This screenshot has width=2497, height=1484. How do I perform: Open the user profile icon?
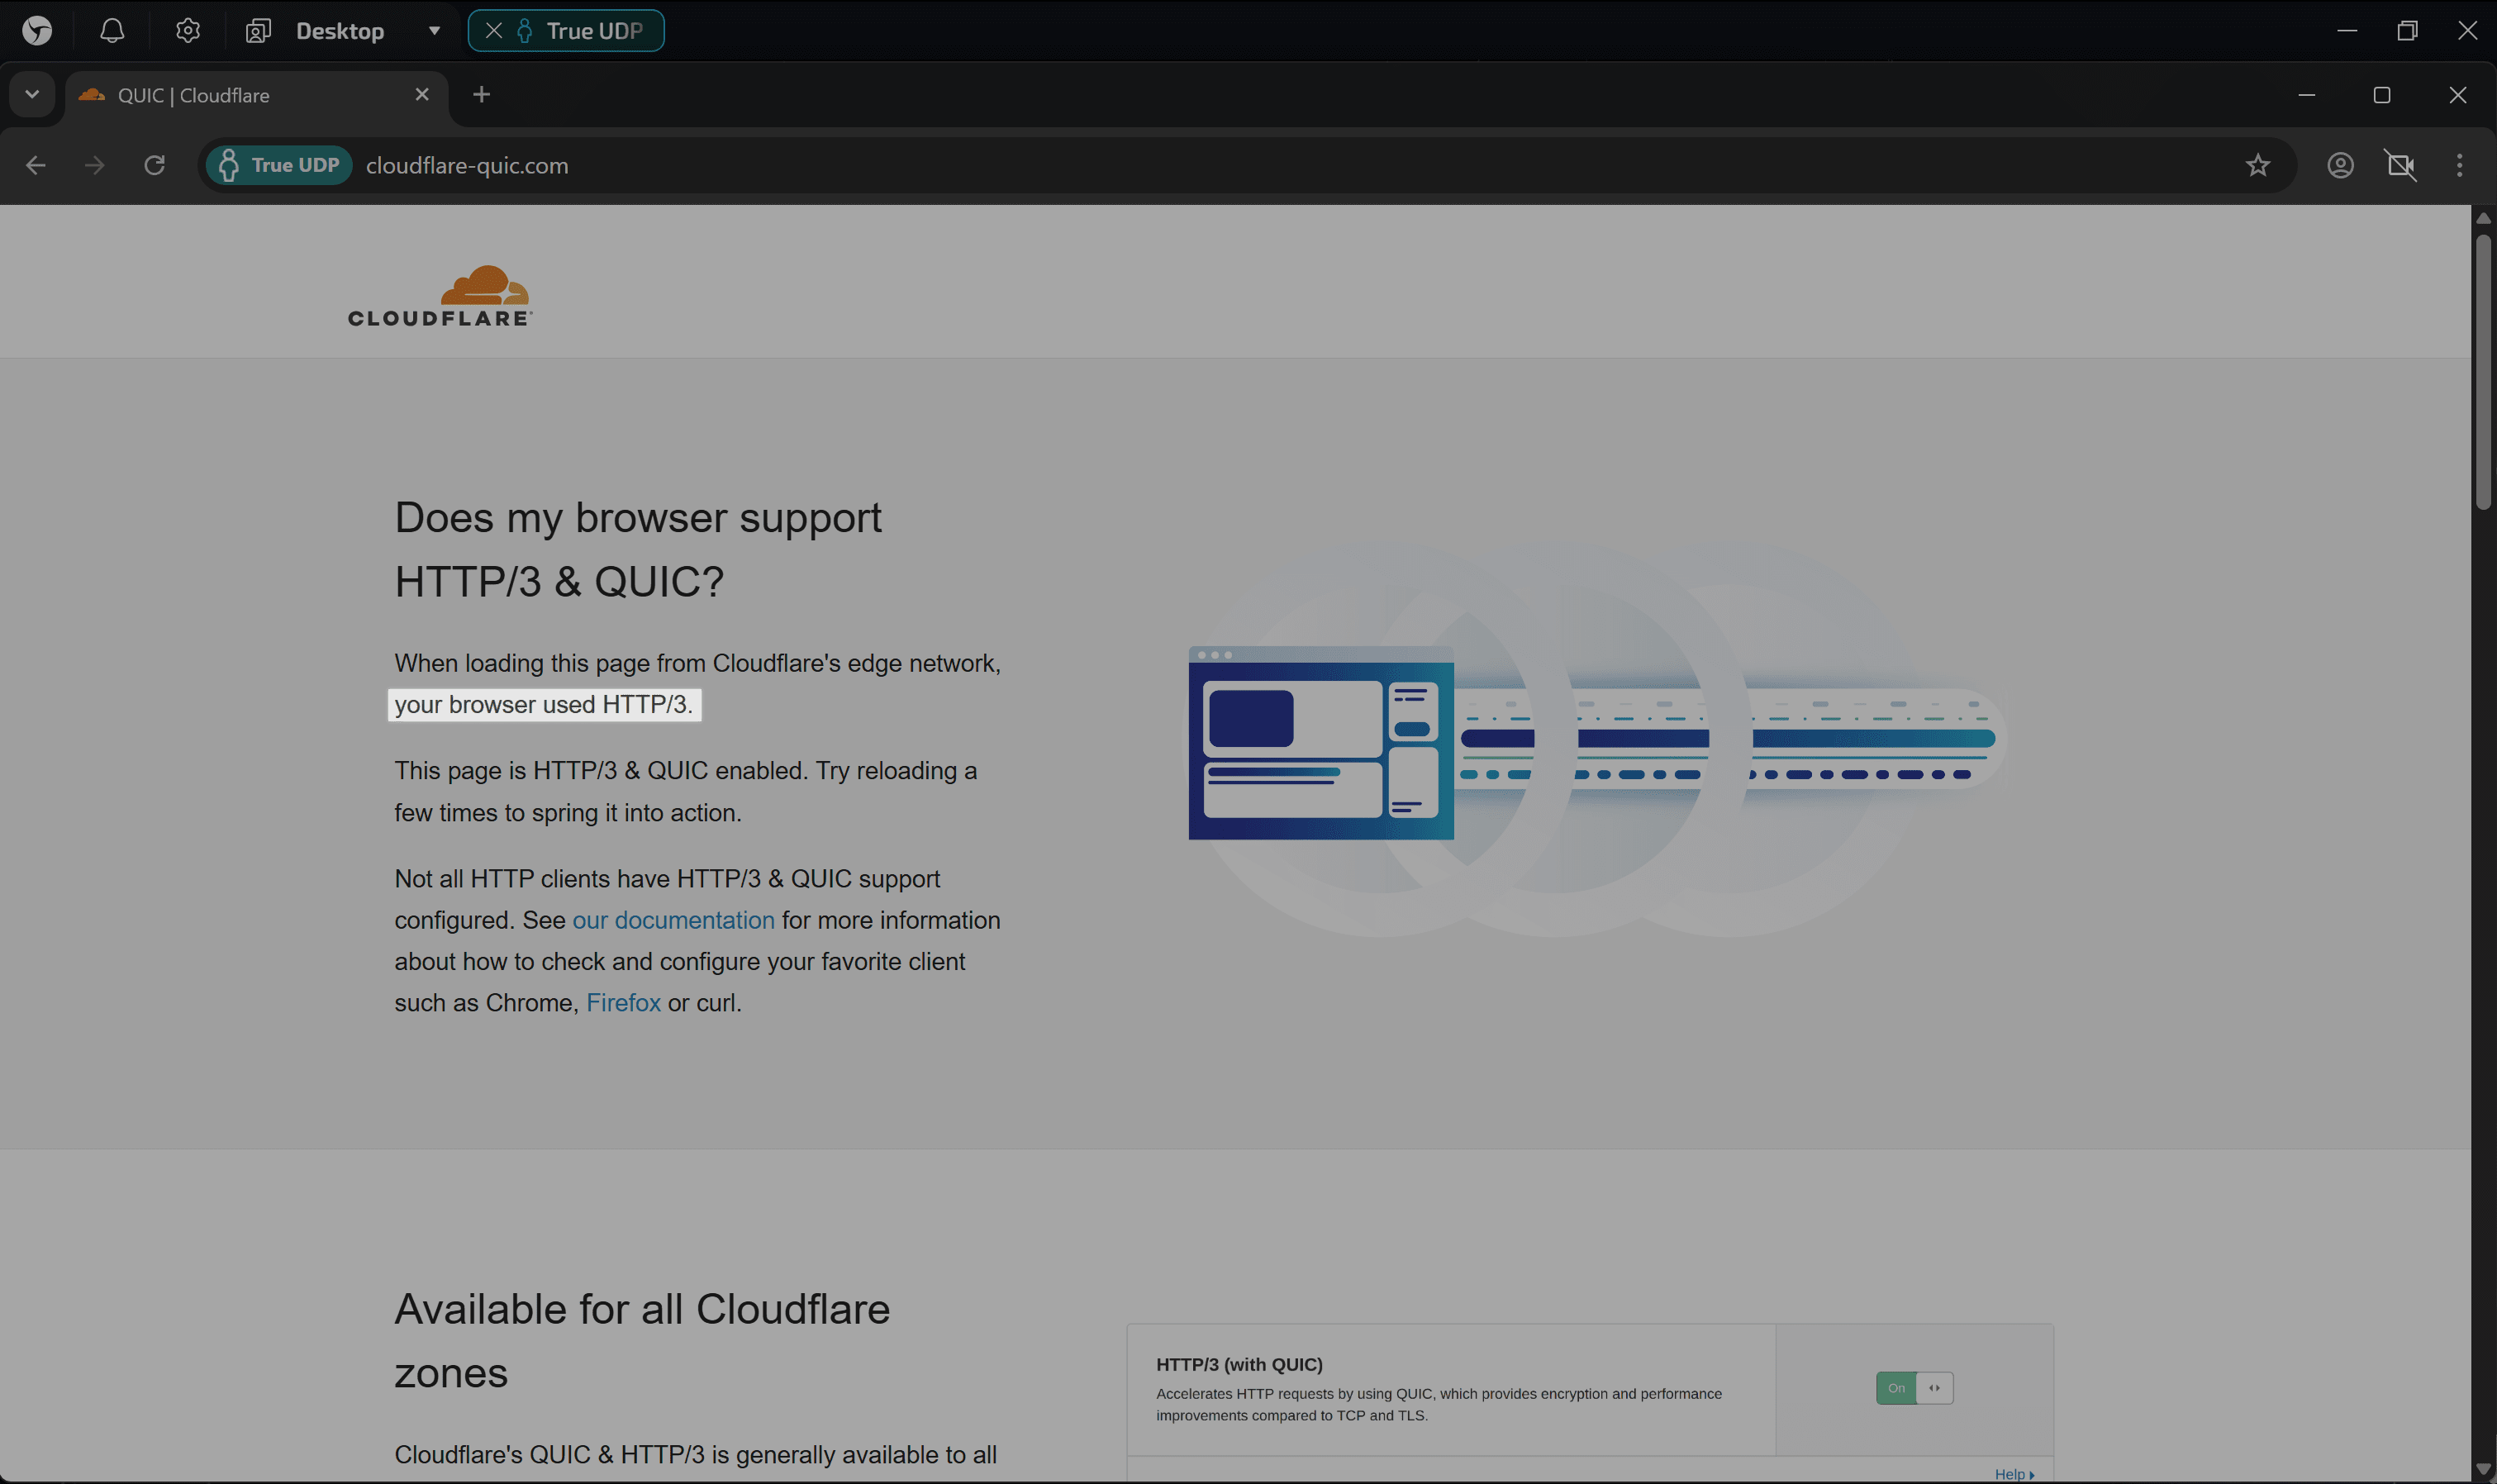(x=2340, y=165)
